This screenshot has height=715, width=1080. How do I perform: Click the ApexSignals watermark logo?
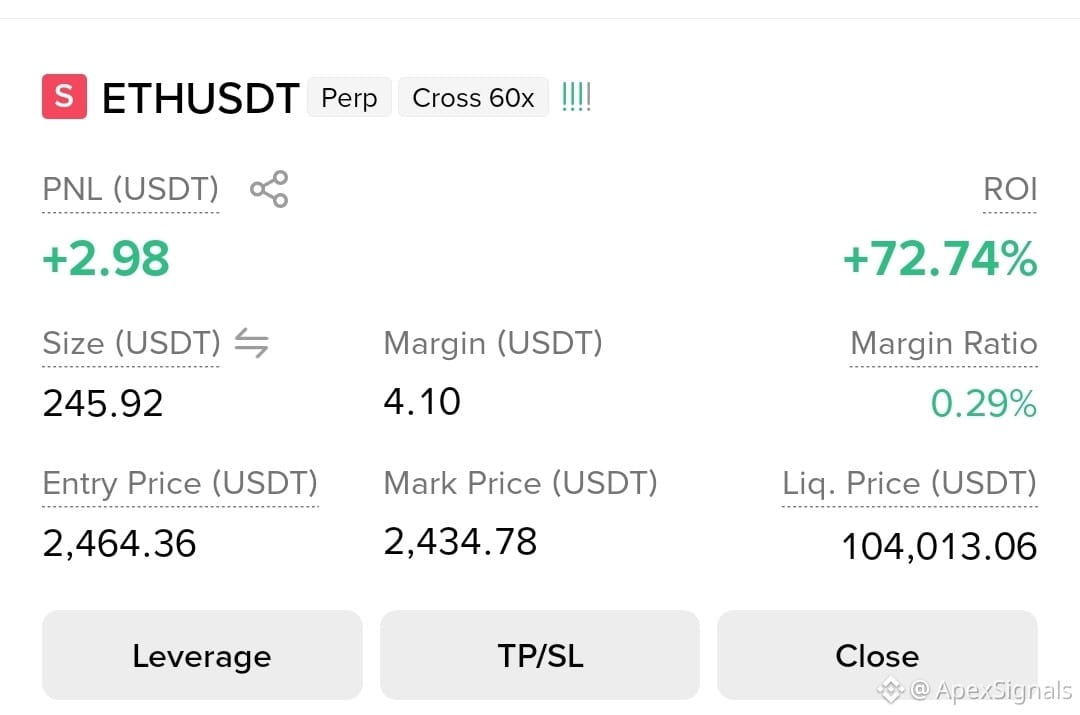tap(890, 690)
